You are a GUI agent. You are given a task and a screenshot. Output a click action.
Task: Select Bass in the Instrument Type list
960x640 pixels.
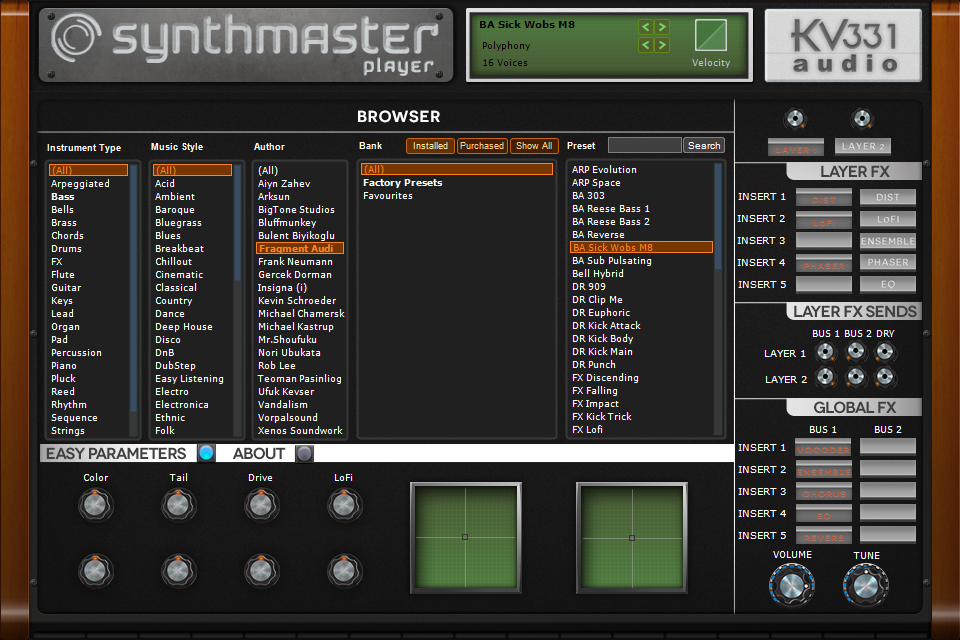[62, 197]
